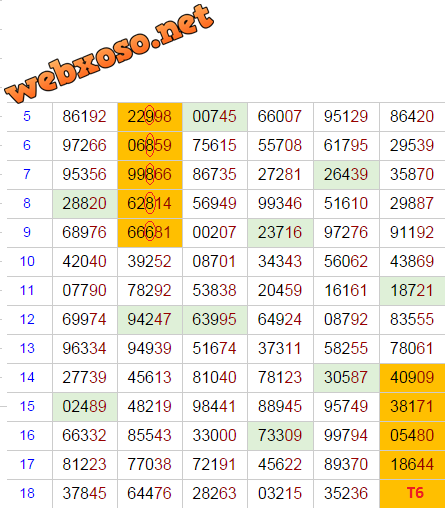
Task: Click row header number 18
Action: click(27, 493)
